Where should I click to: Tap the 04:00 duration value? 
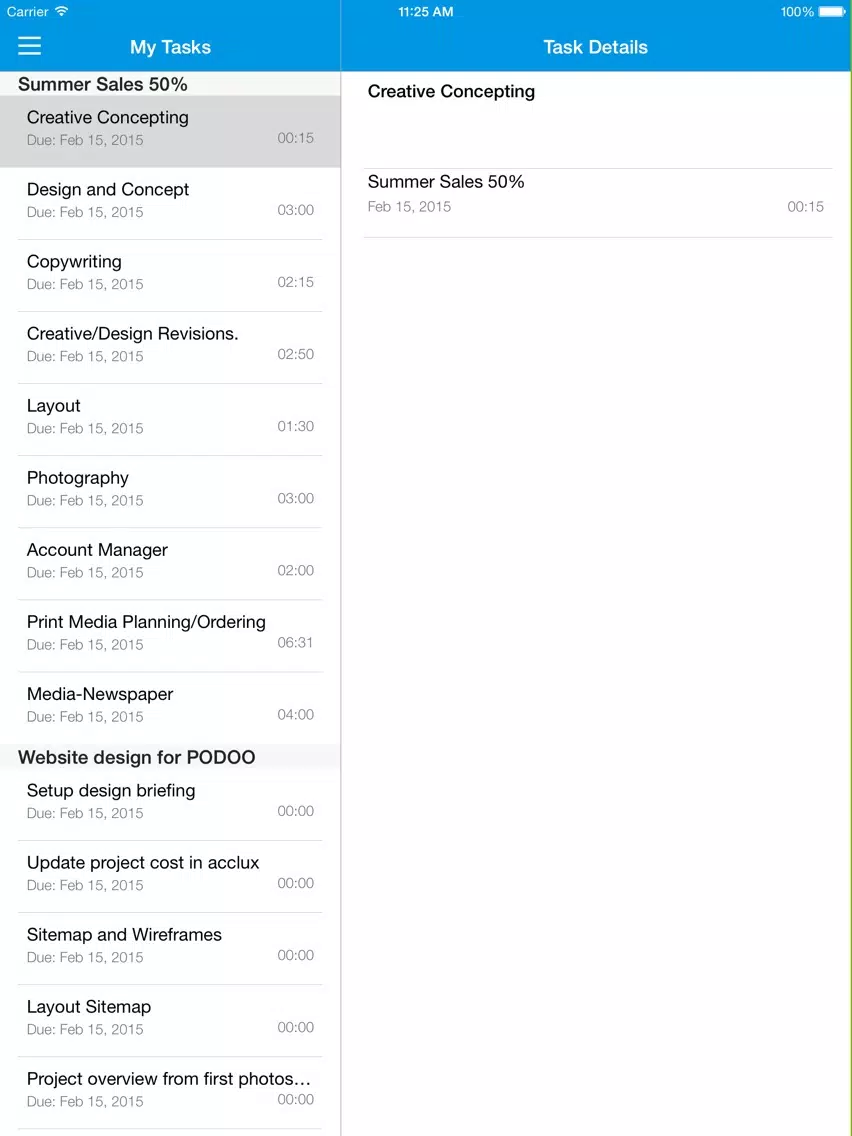[x=296, y=714]
